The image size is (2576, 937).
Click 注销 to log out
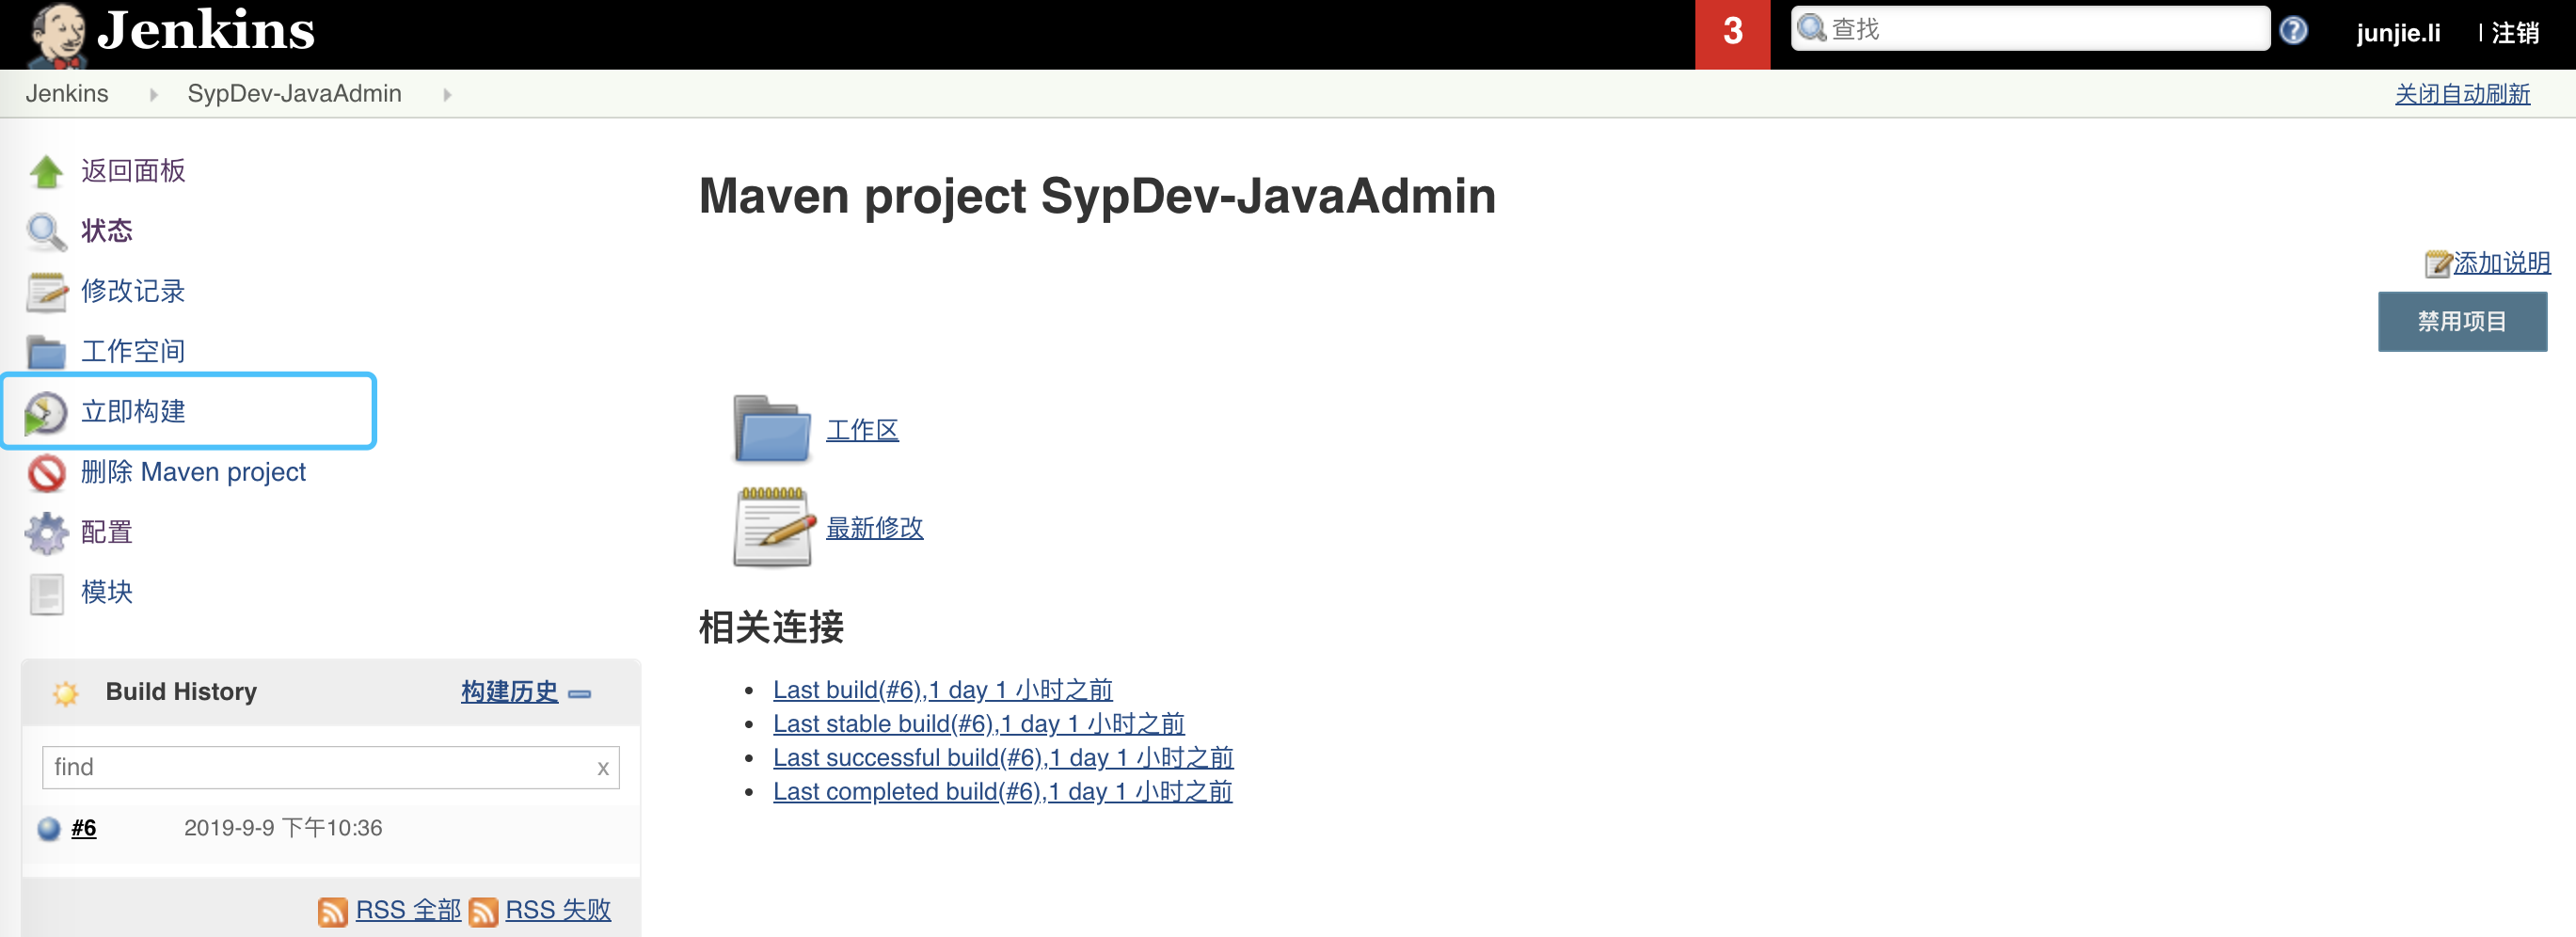[x=2514, y=33]
